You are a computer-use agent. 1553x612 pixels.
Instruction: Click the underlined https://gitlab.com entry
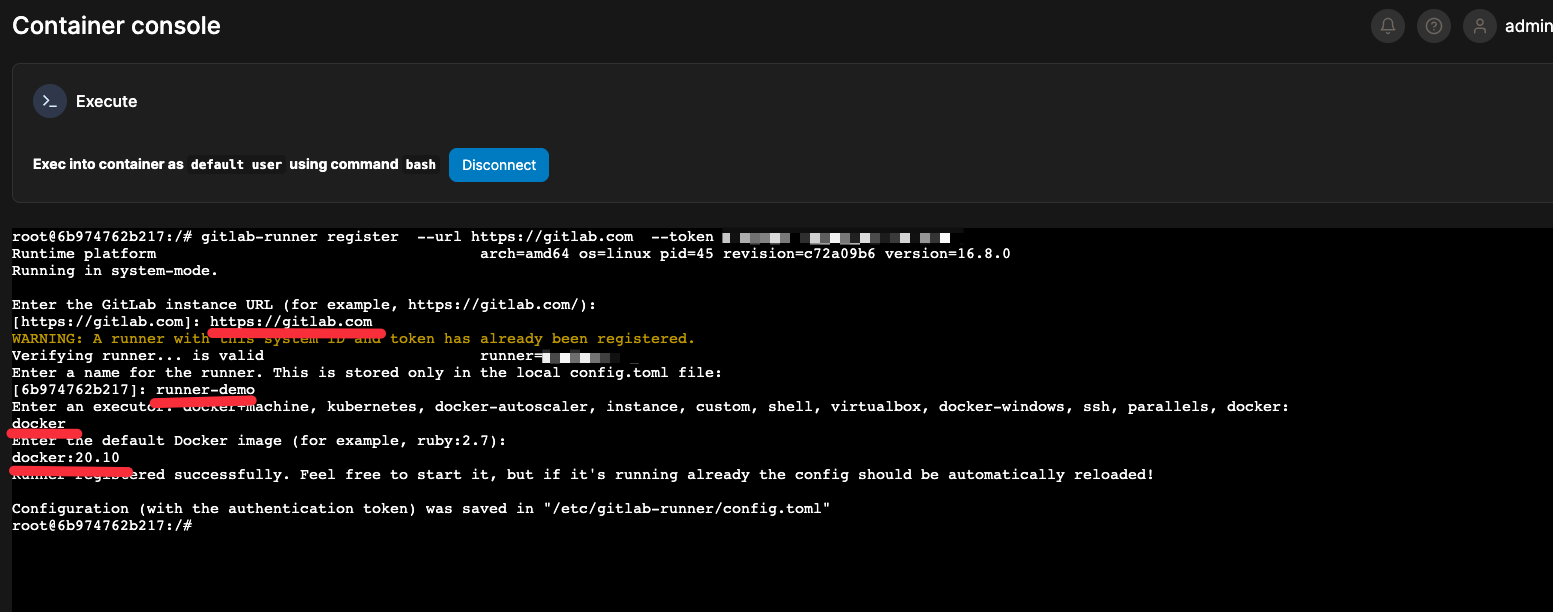291,322
